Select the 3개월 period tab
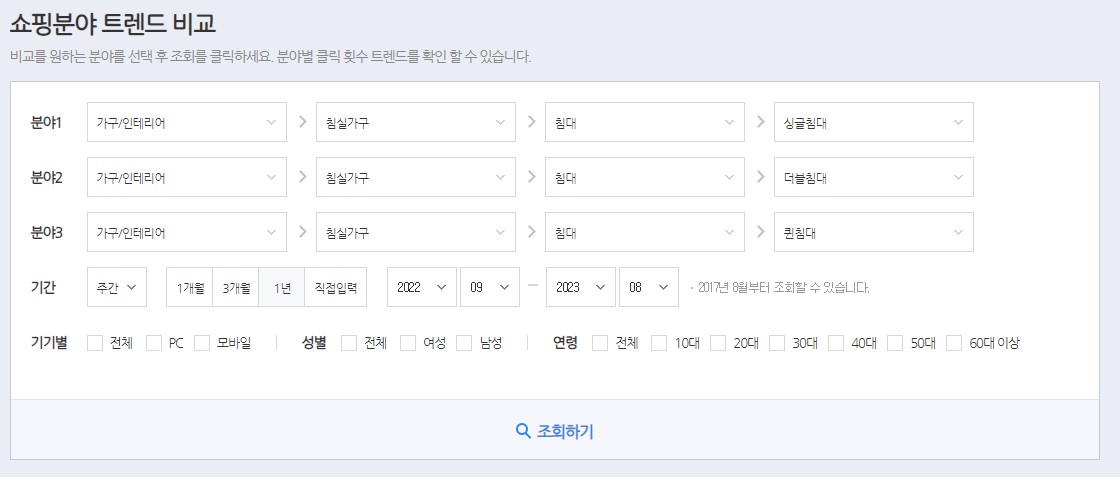The image size is (1120, 501). [x=236, y=287]
